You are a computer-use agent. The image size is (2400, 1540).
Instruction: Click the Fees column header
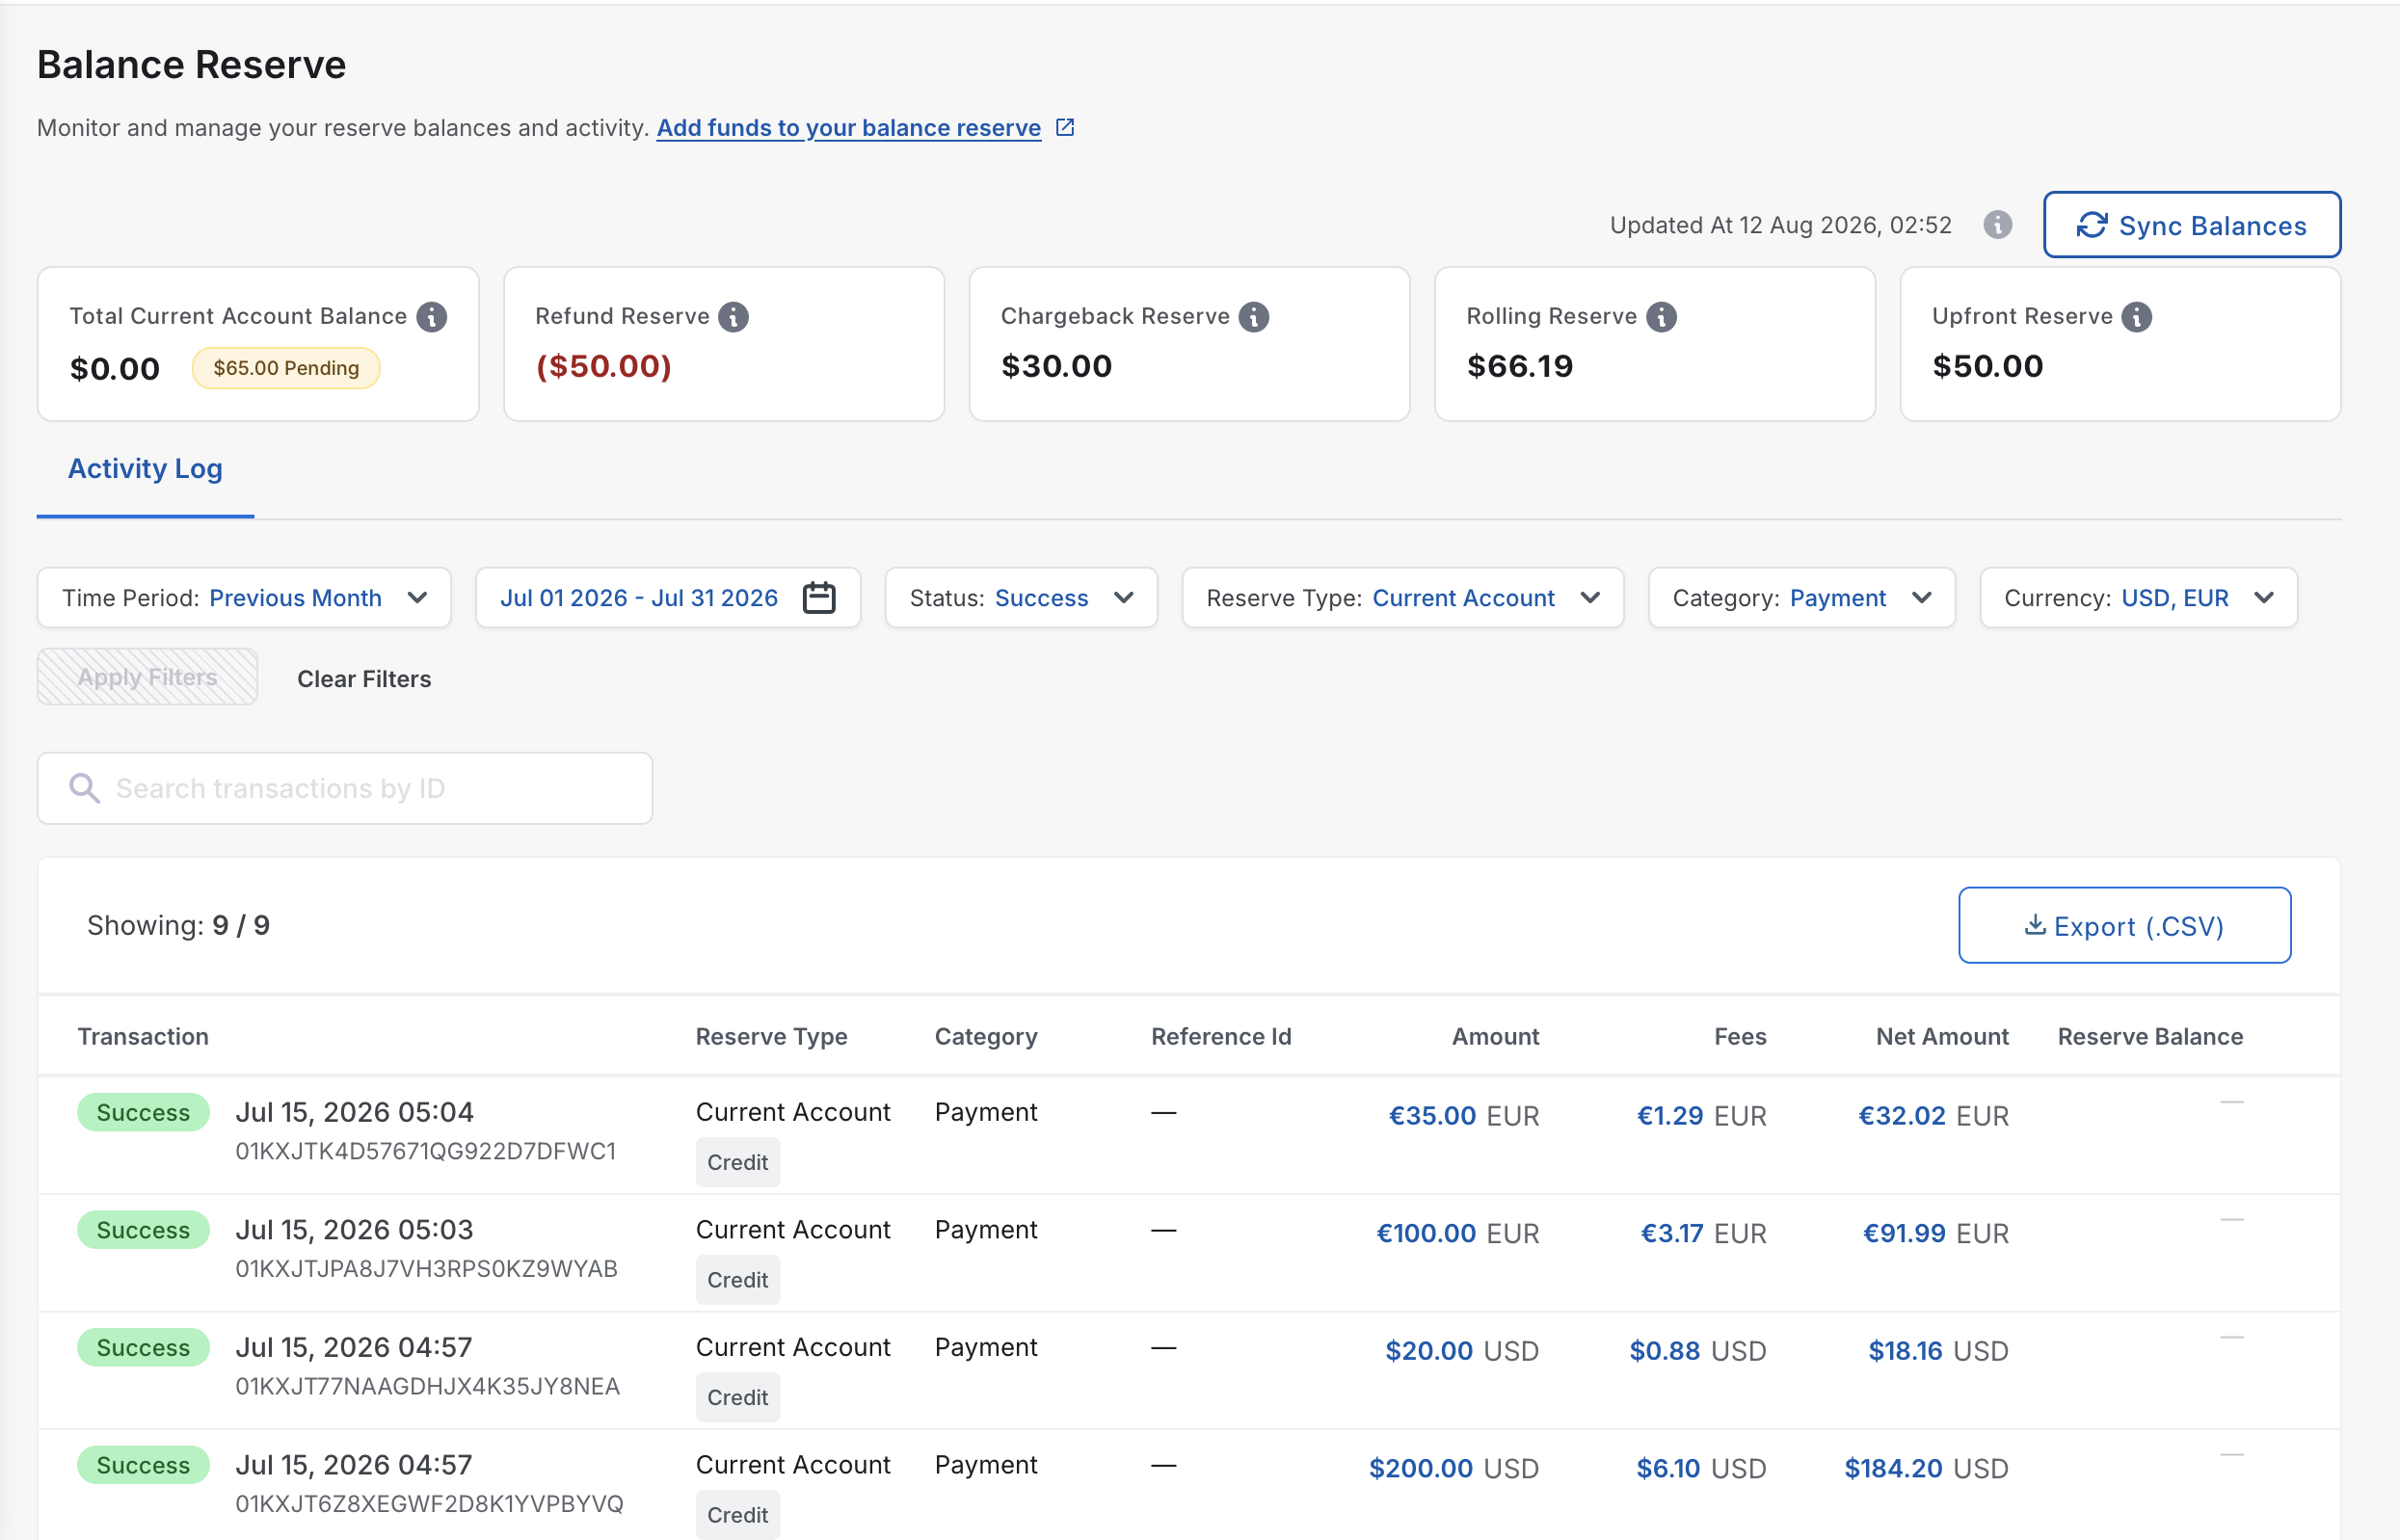1740,1036
